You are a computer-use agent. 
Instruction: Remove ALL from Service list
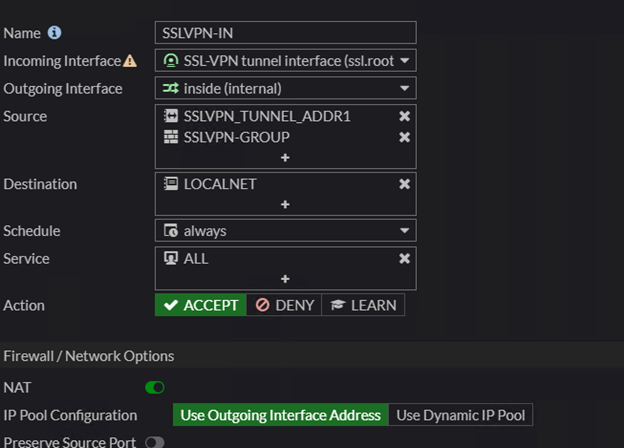(404, 258)
